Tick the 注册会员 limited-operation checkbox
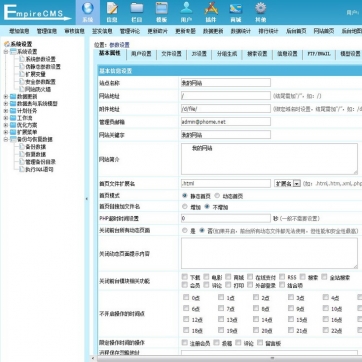 [x=185, y=342]
